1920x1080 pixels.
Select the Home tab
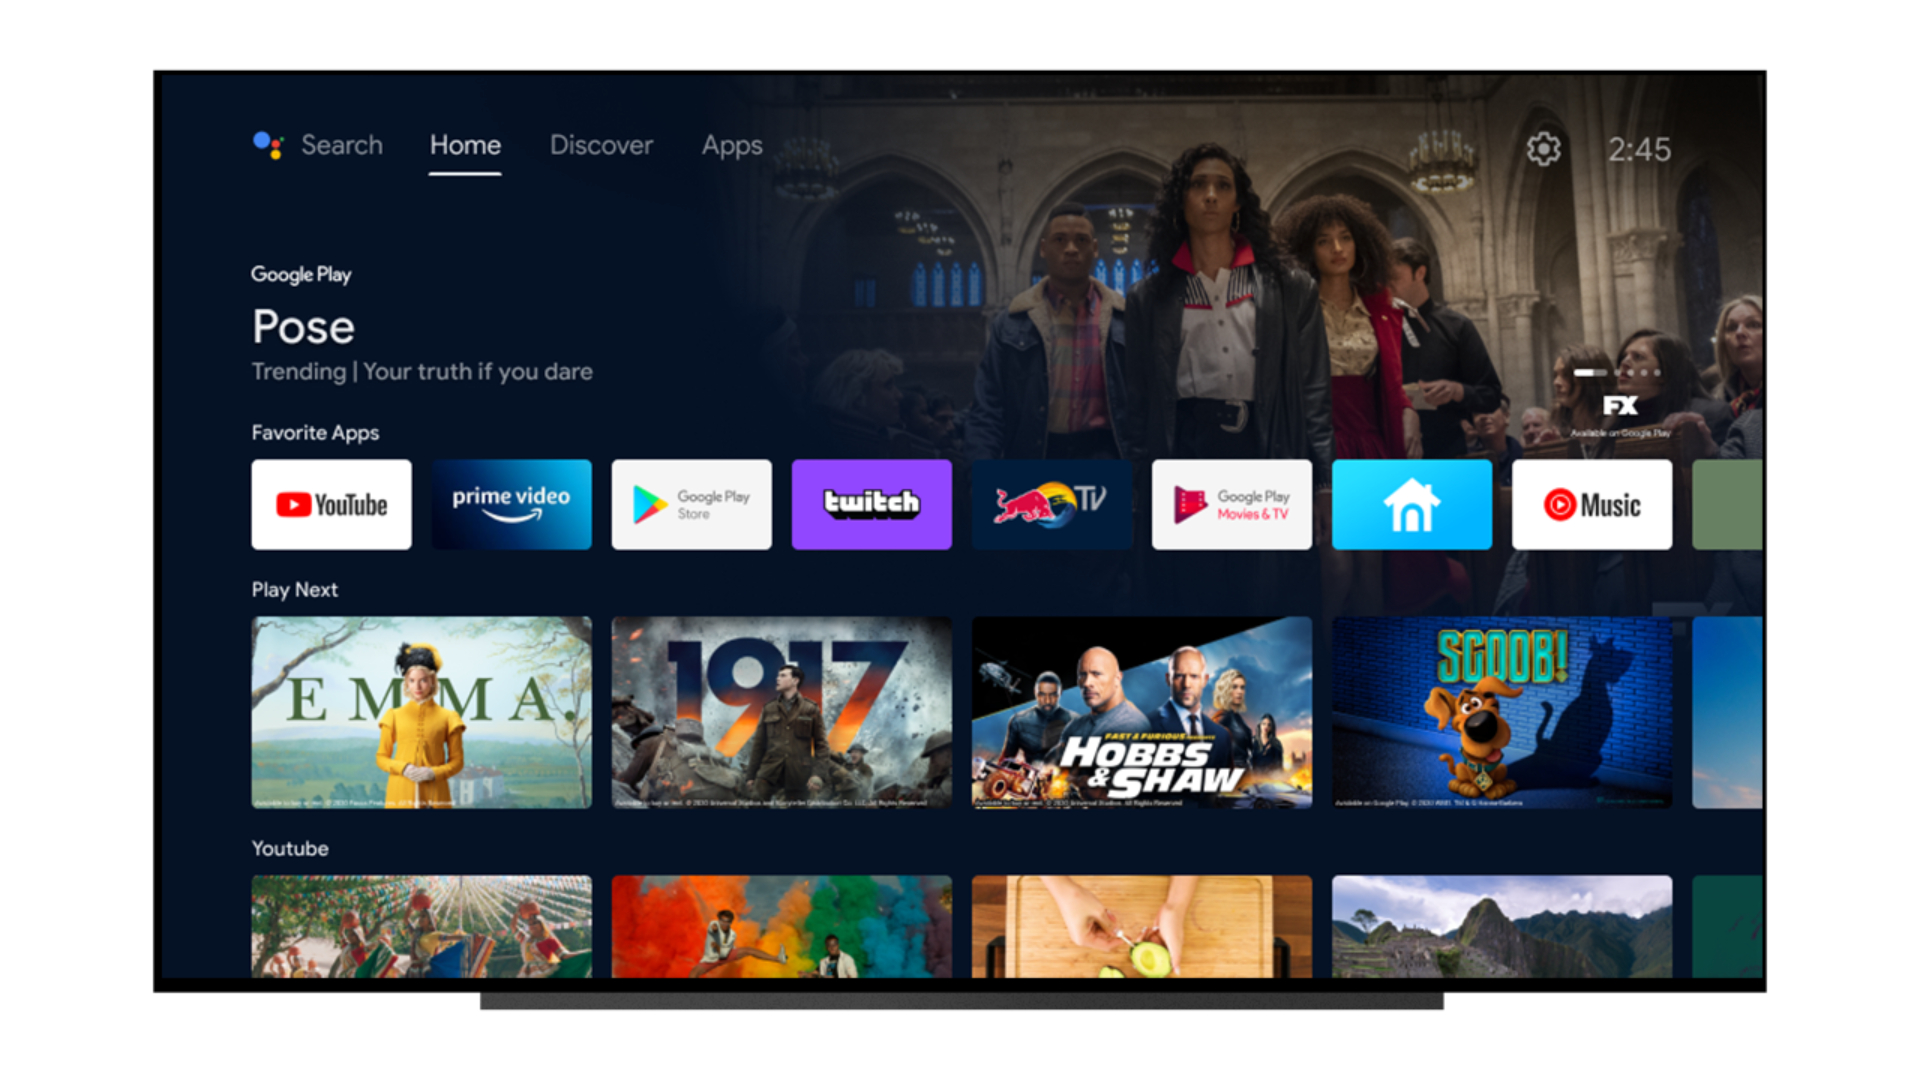pos(463,146)
